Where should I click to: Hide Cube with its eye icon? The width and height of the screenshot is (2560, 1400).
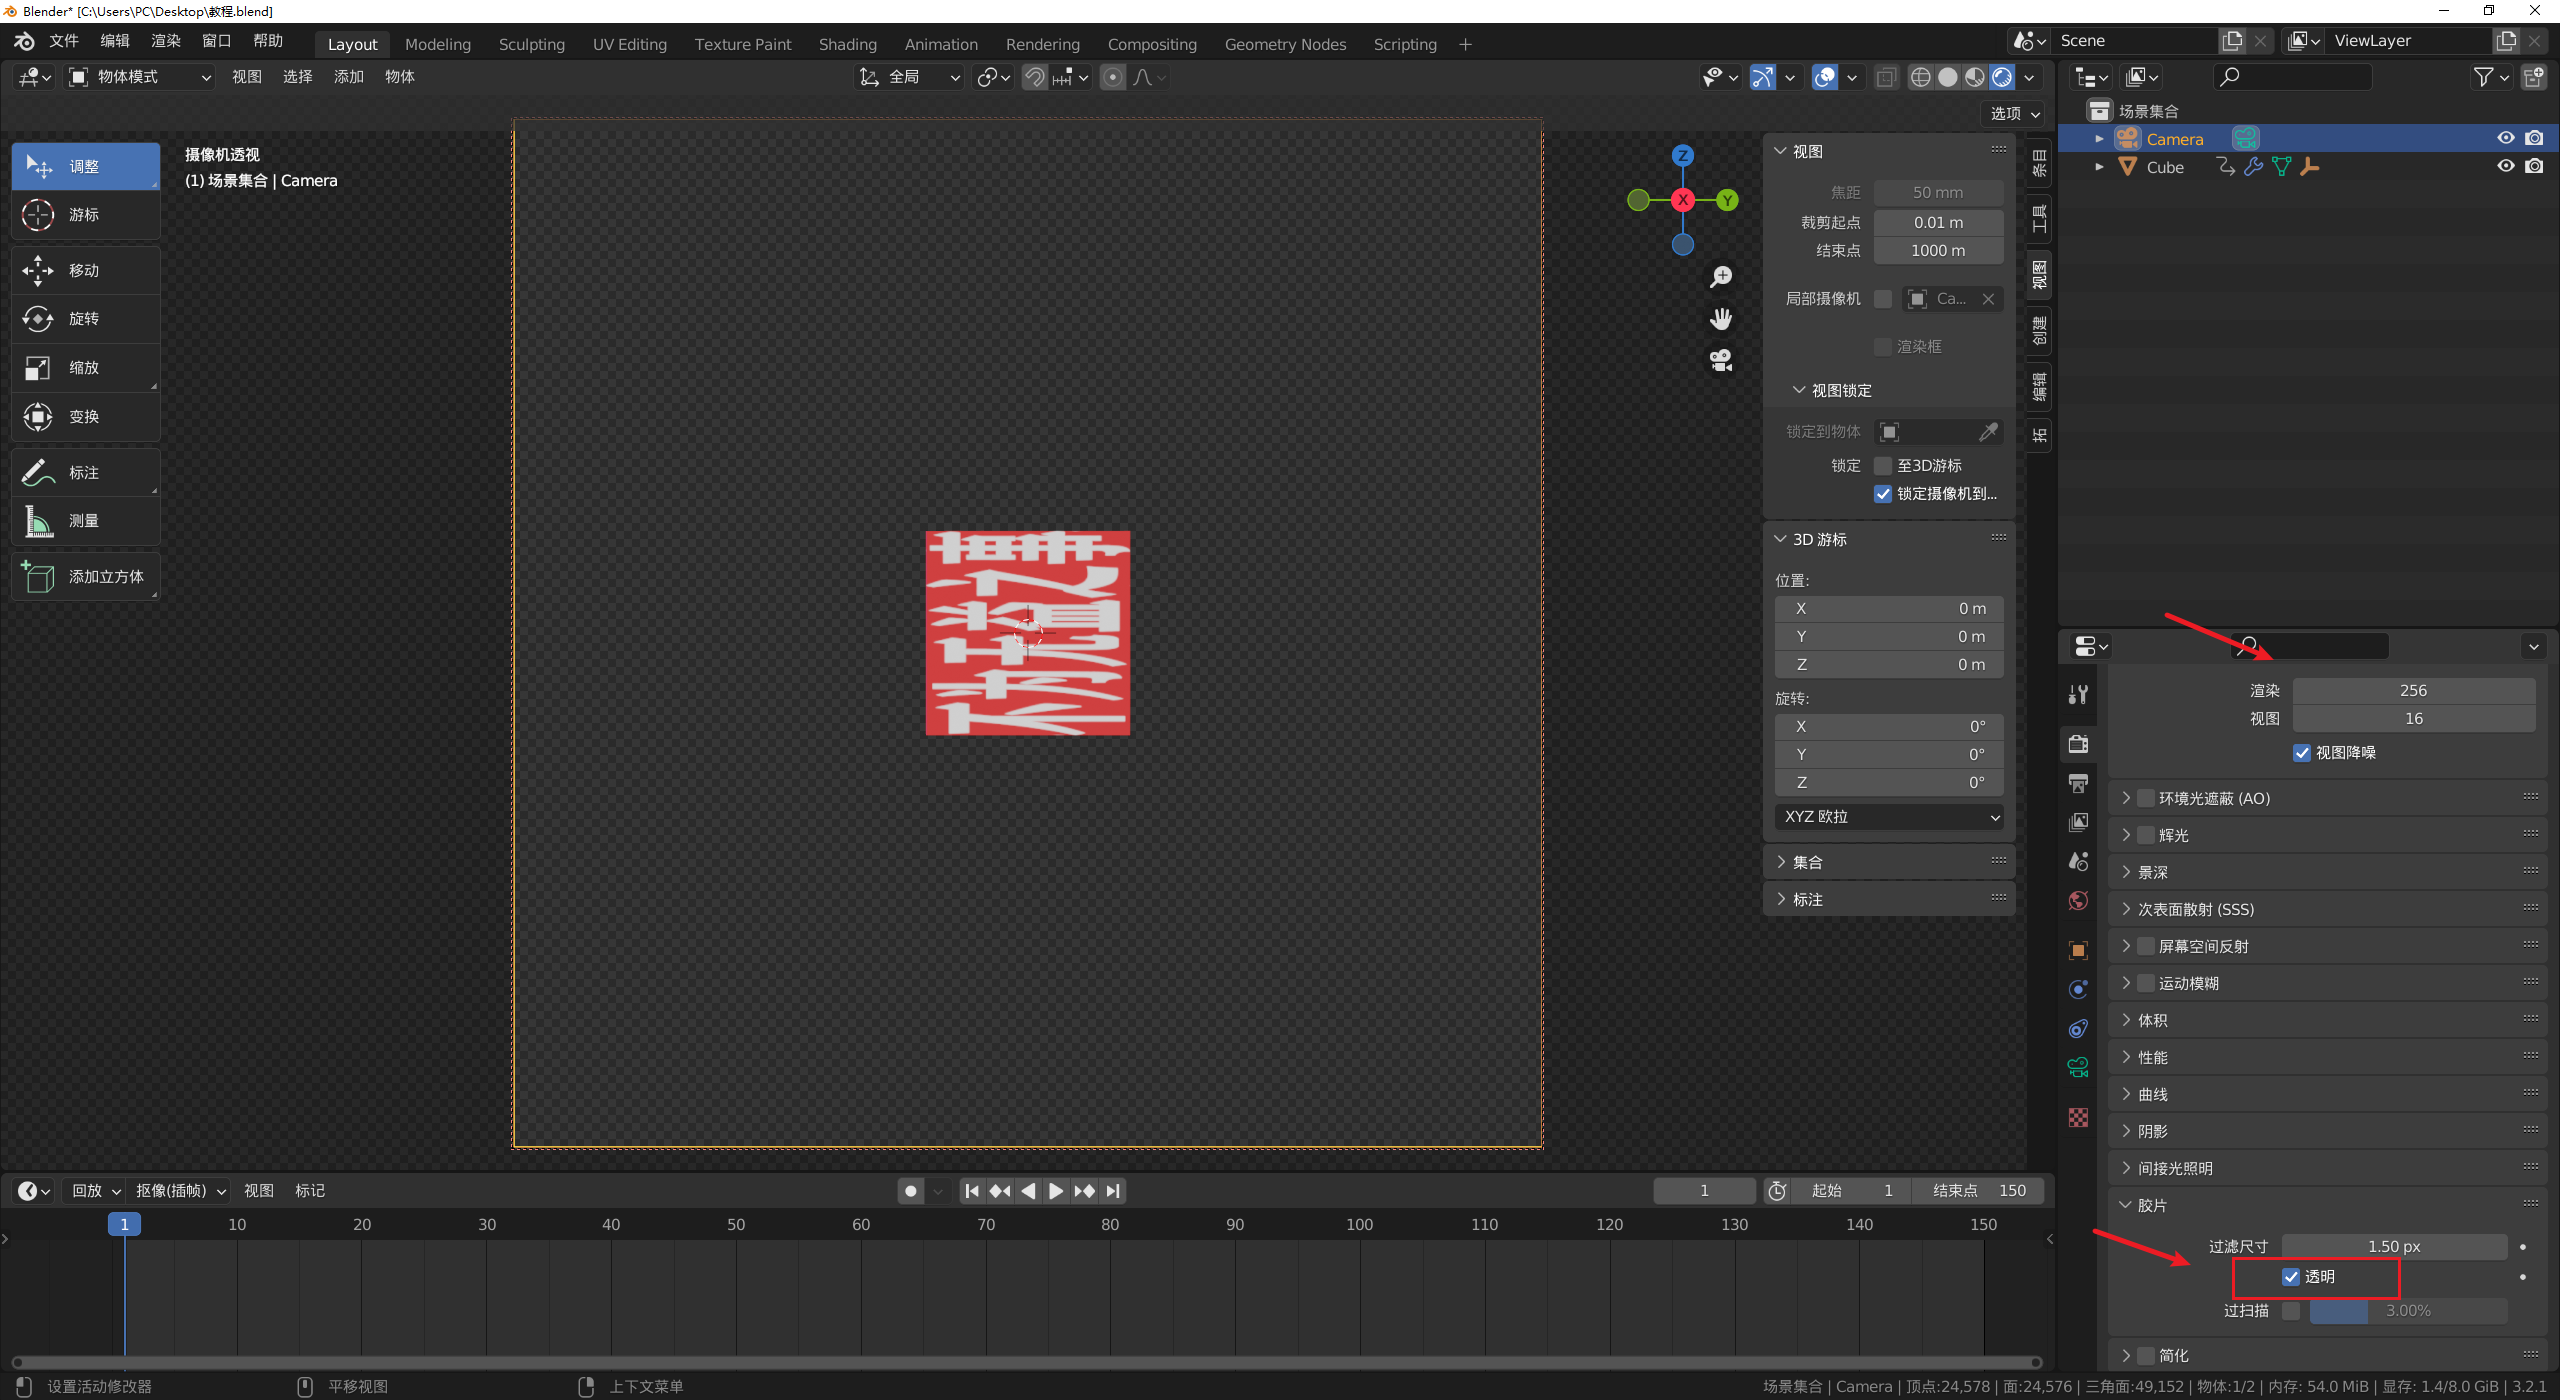point(2505,167)
